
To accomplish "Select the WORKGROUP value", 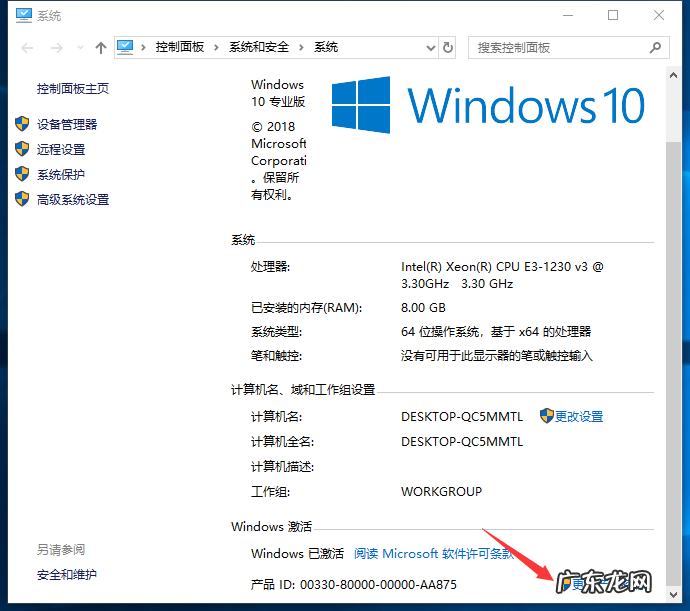I will [x=441, y=492].
